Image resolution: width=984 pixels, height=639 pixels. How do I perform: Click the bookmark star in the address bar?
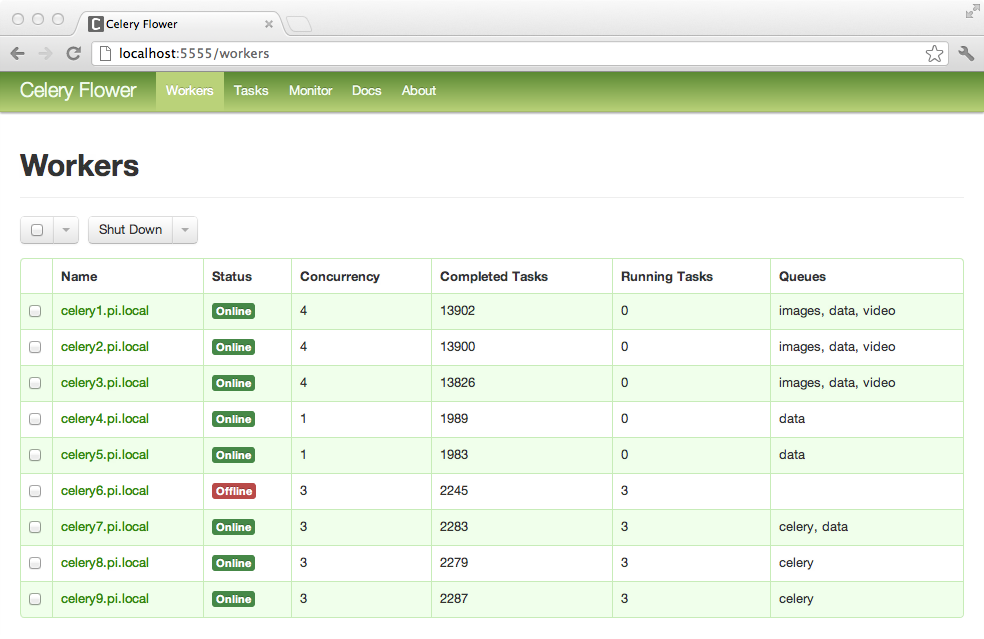coord(934,53)
